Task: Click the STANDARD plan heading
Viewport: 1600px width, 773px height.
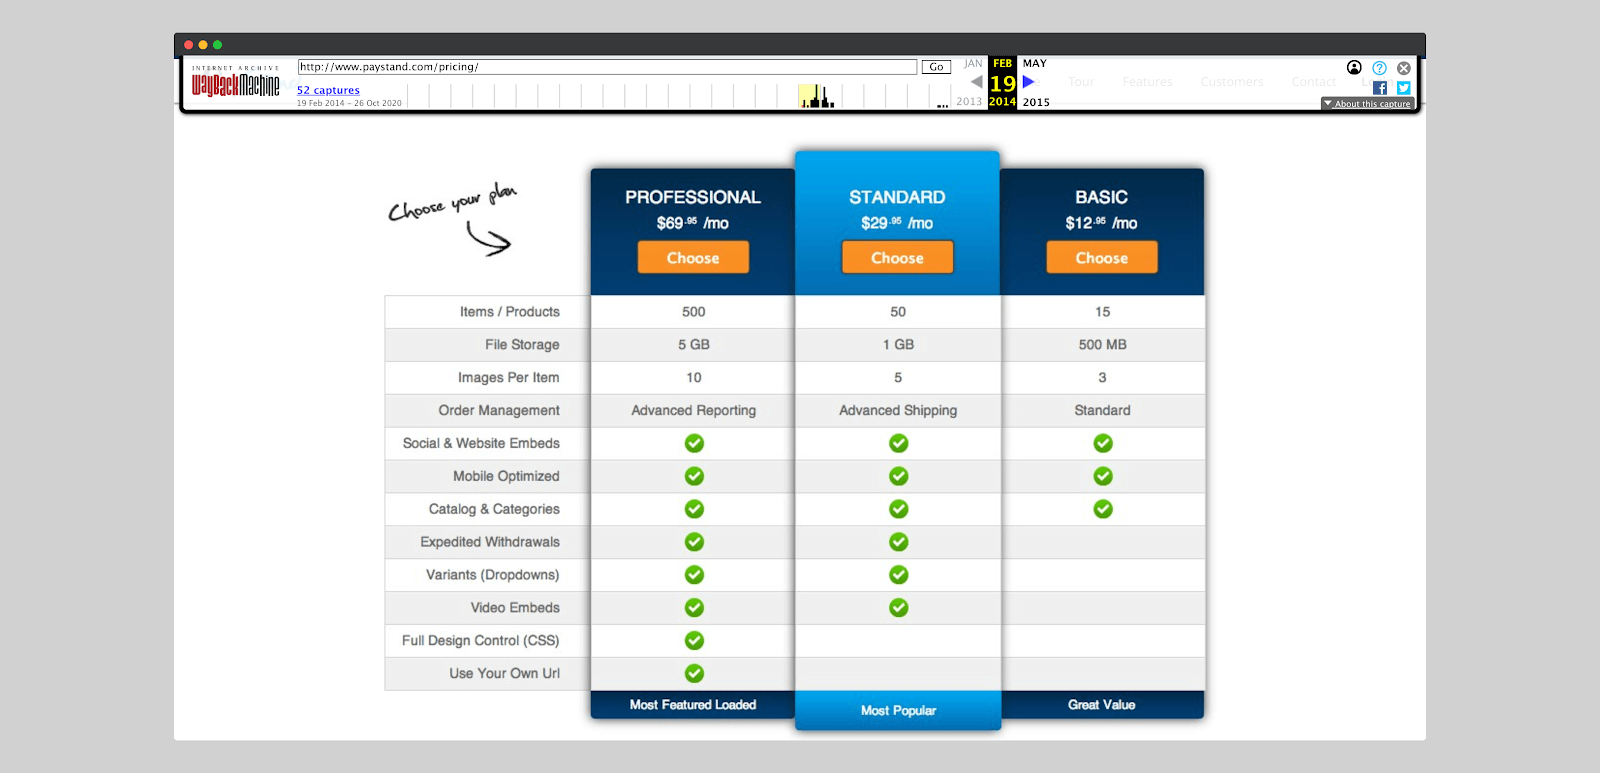Action: click(897, 197)
